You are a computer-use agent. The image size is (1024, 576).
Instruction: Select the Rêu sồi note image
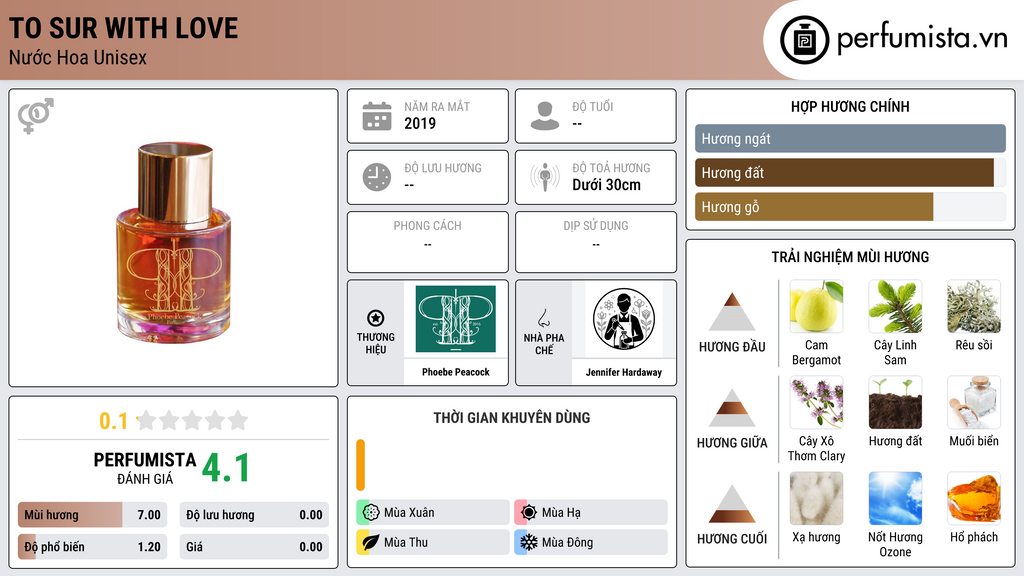[974, 306]
